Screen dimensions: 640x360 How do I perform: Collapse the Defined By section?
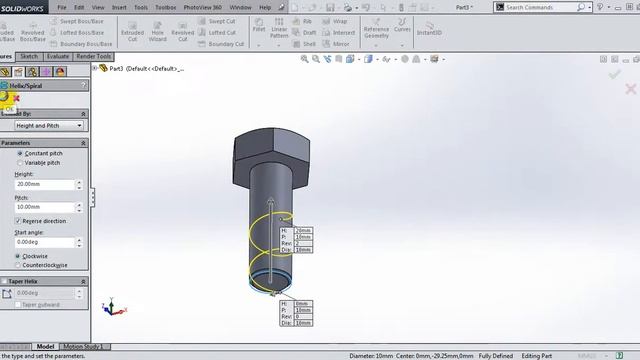[83, 114]
